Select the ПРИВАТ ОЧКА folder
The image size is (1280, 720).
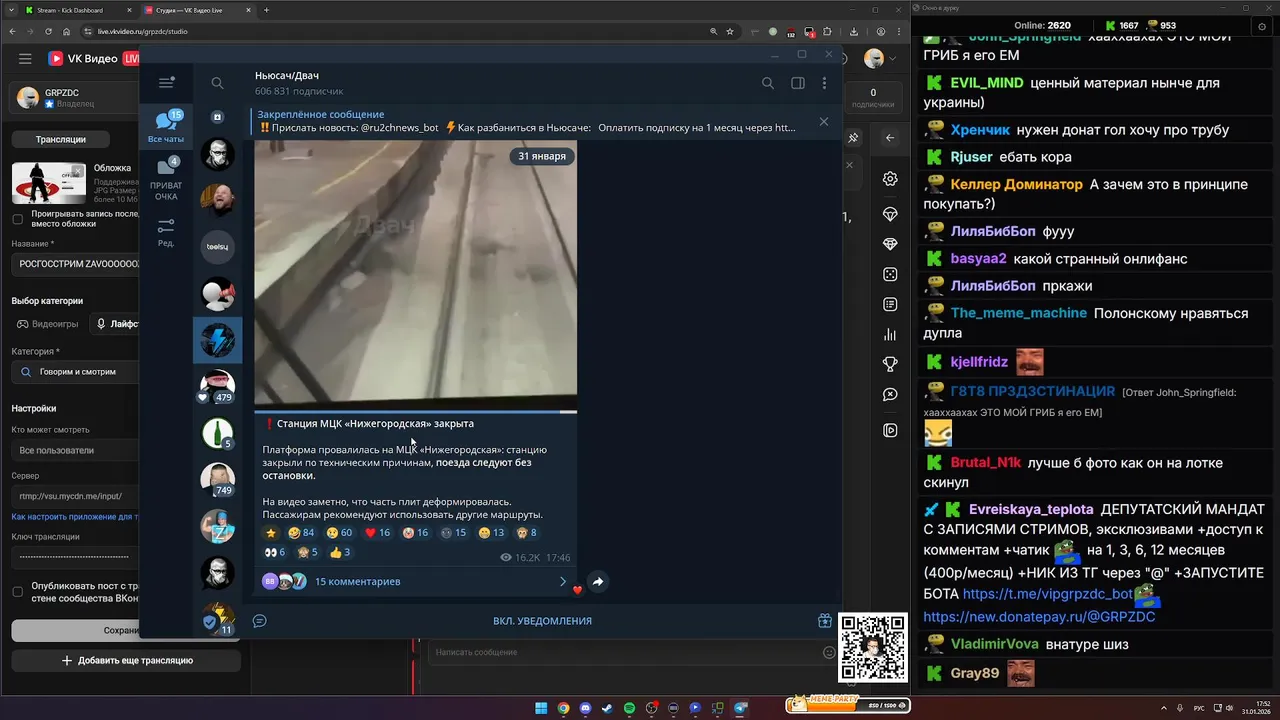pyautogui.click(x=166, y=180)
